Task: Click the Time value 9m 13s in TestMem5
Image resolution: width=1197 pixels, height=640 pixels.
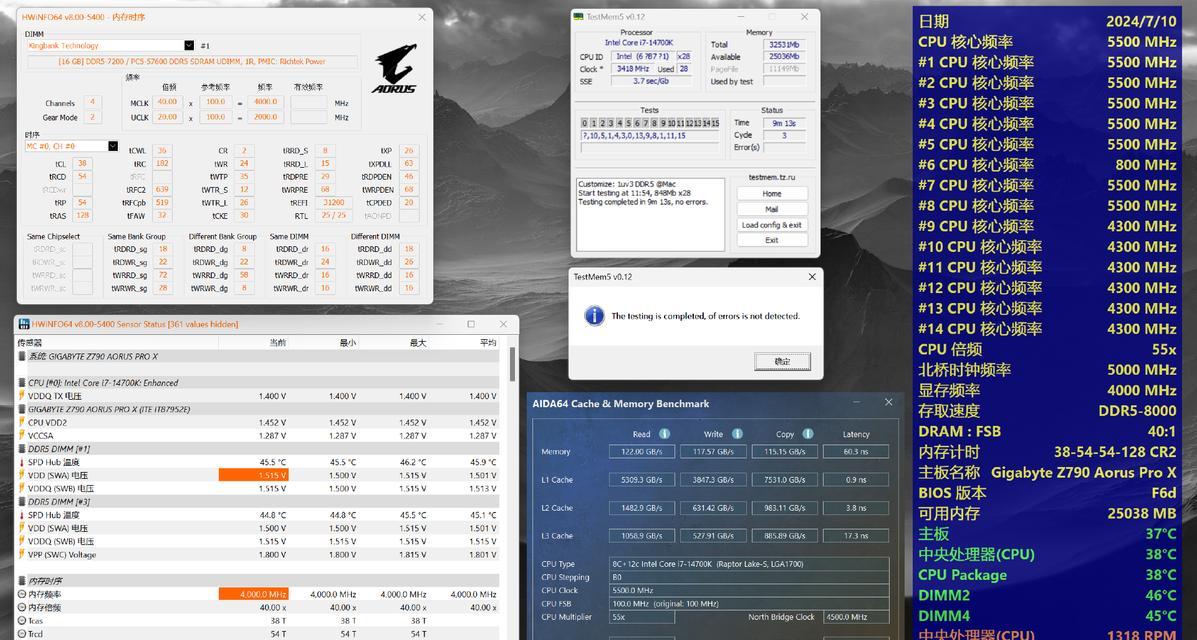Action: click(x=784, y=123)
